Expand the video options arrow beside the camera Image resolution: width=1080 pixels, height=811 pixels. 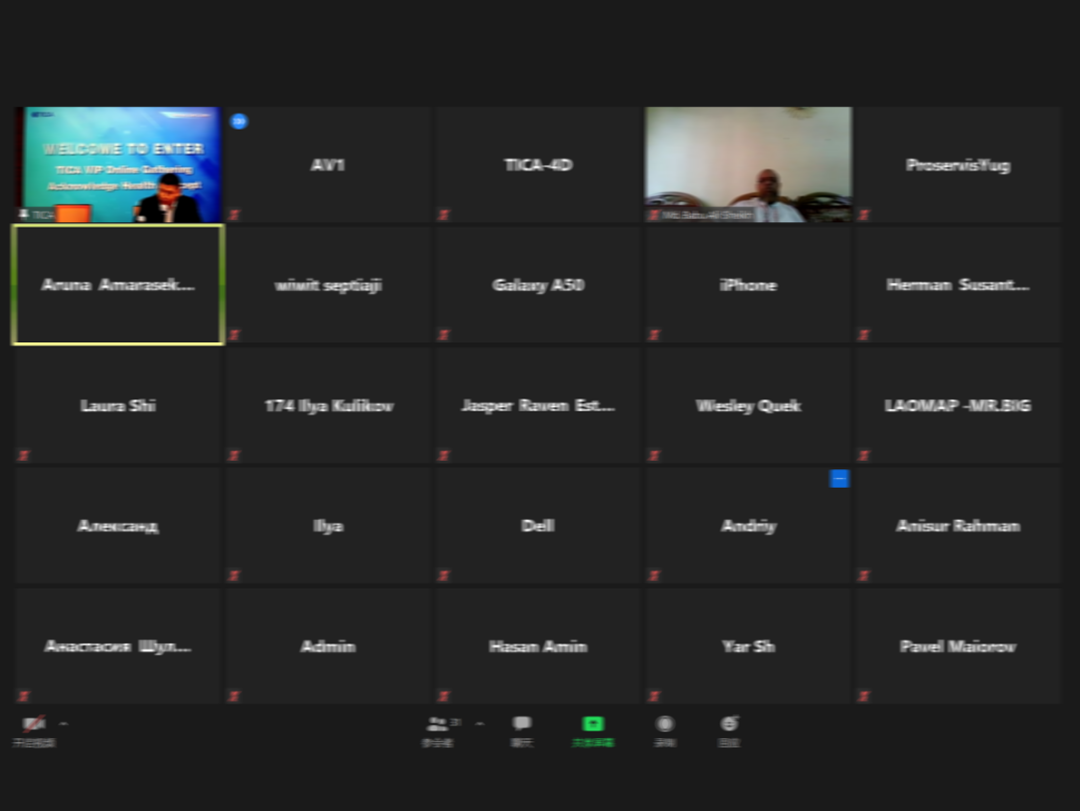coord(64,723)
